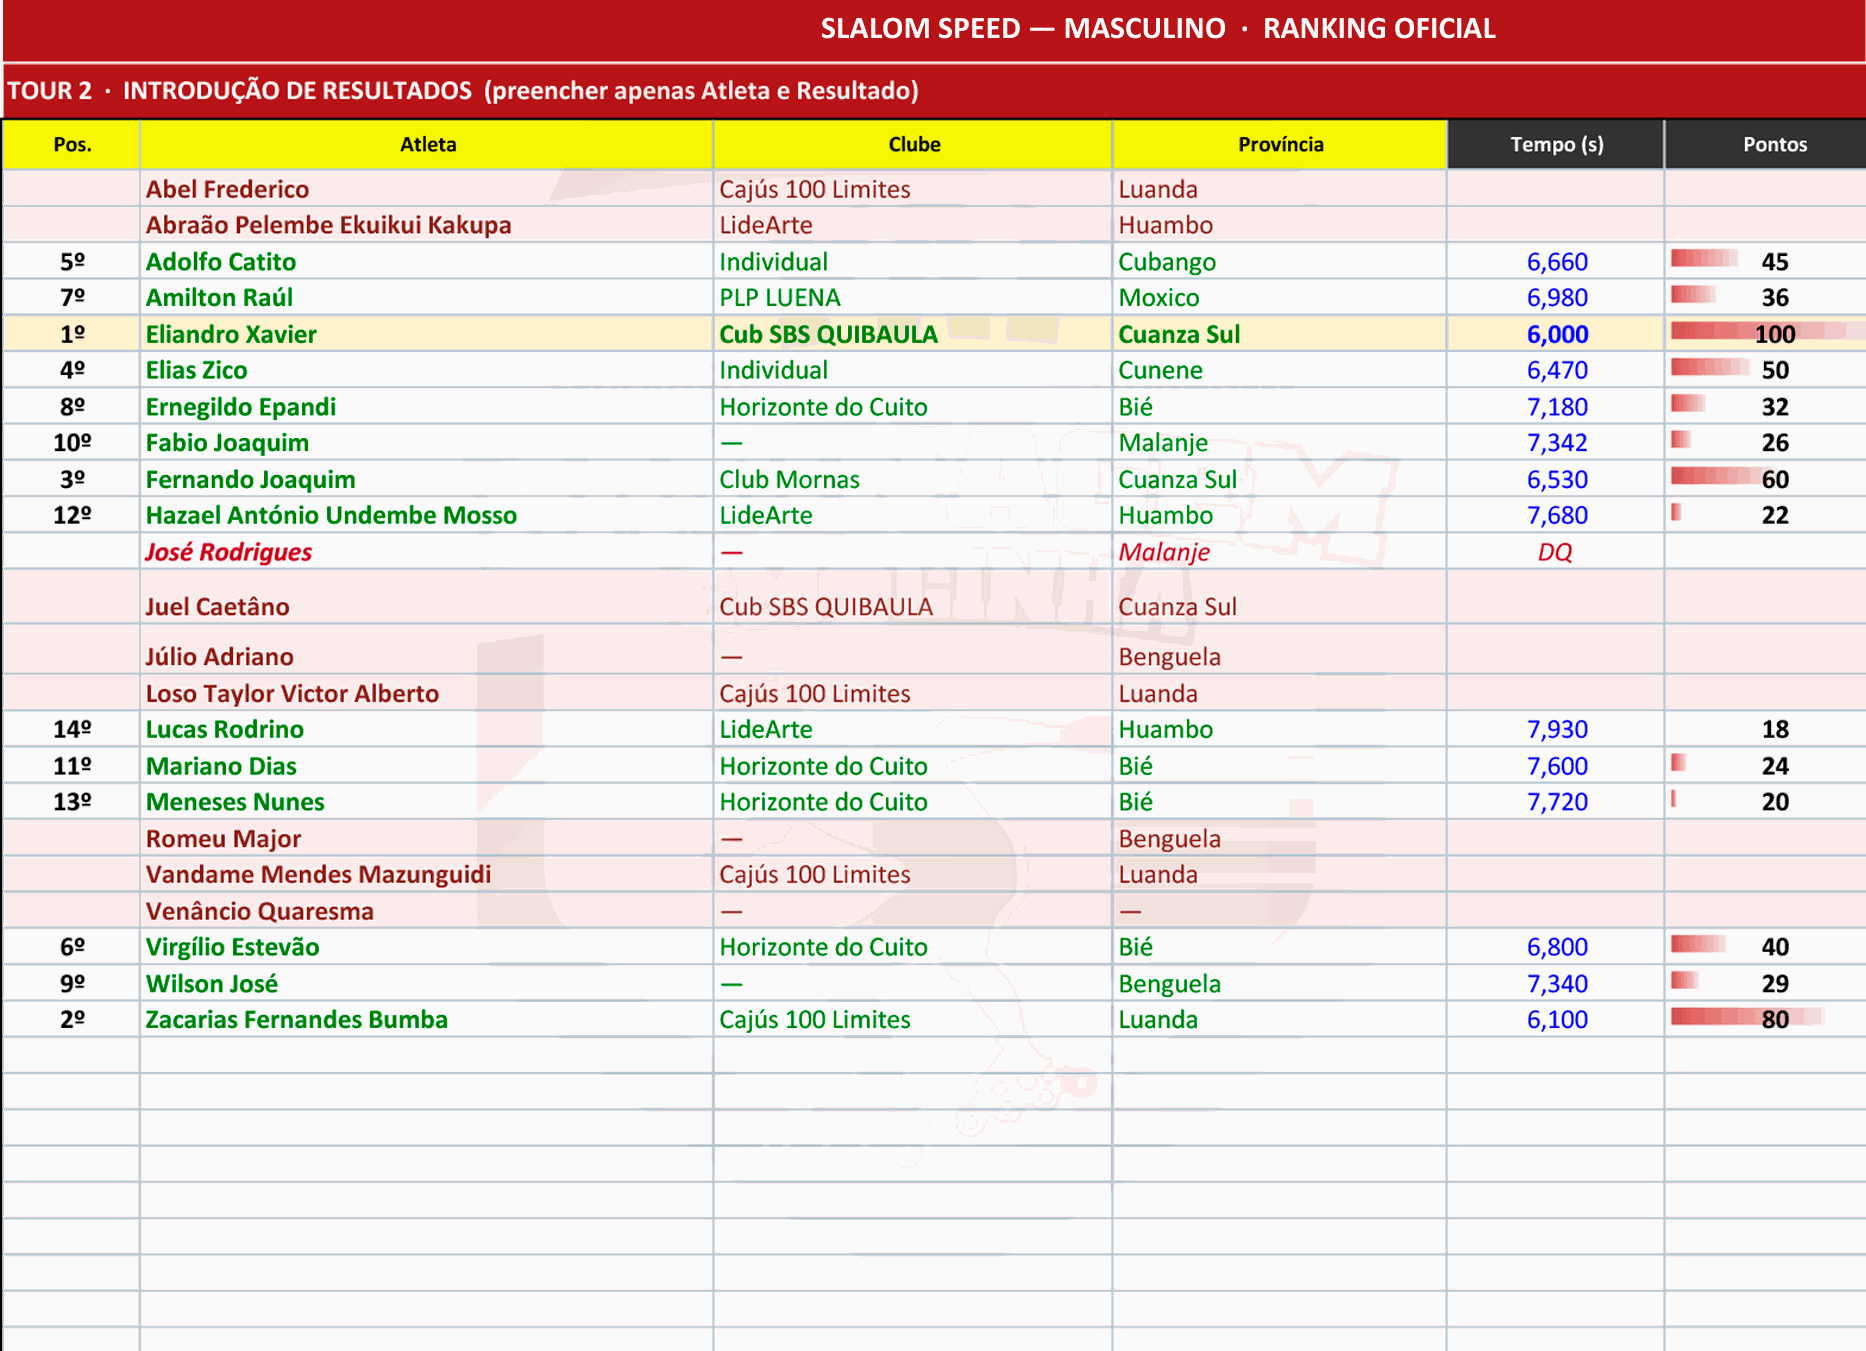This screenshot has height=1351, width=1866.
Task: Click province cell Cubango
Action: pos(1280,261)
